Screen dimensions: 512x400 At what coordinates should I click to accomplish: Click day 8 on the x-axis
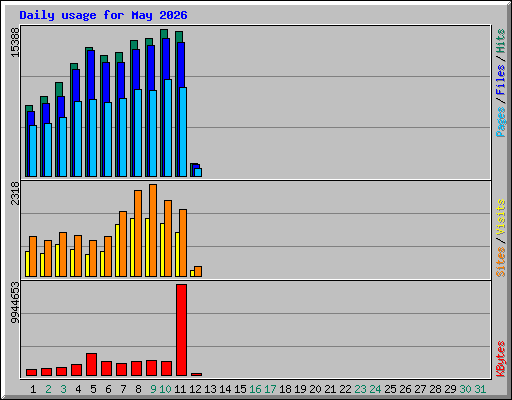point(138,389)
